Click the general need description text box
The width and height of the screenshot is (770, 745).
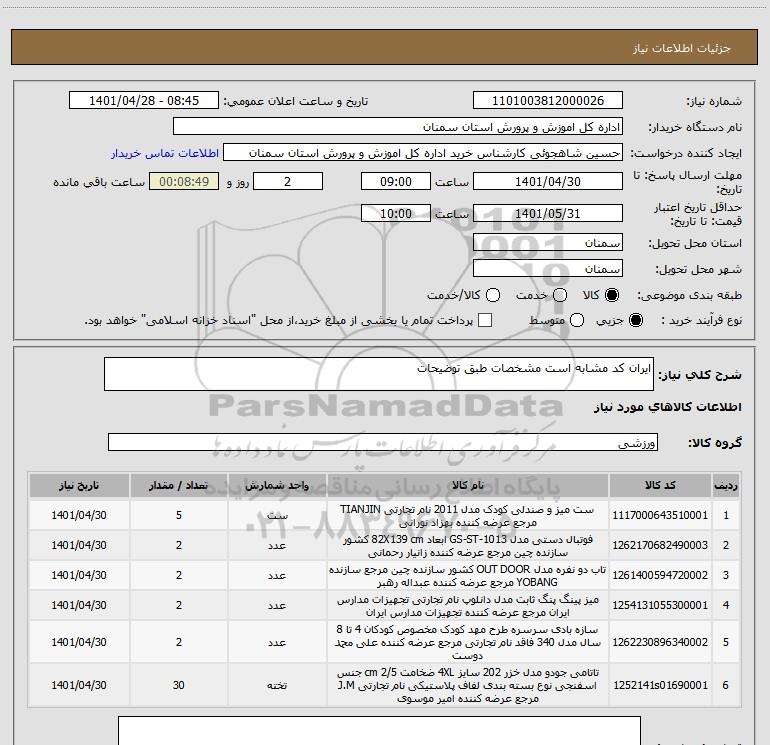[379, 374]
